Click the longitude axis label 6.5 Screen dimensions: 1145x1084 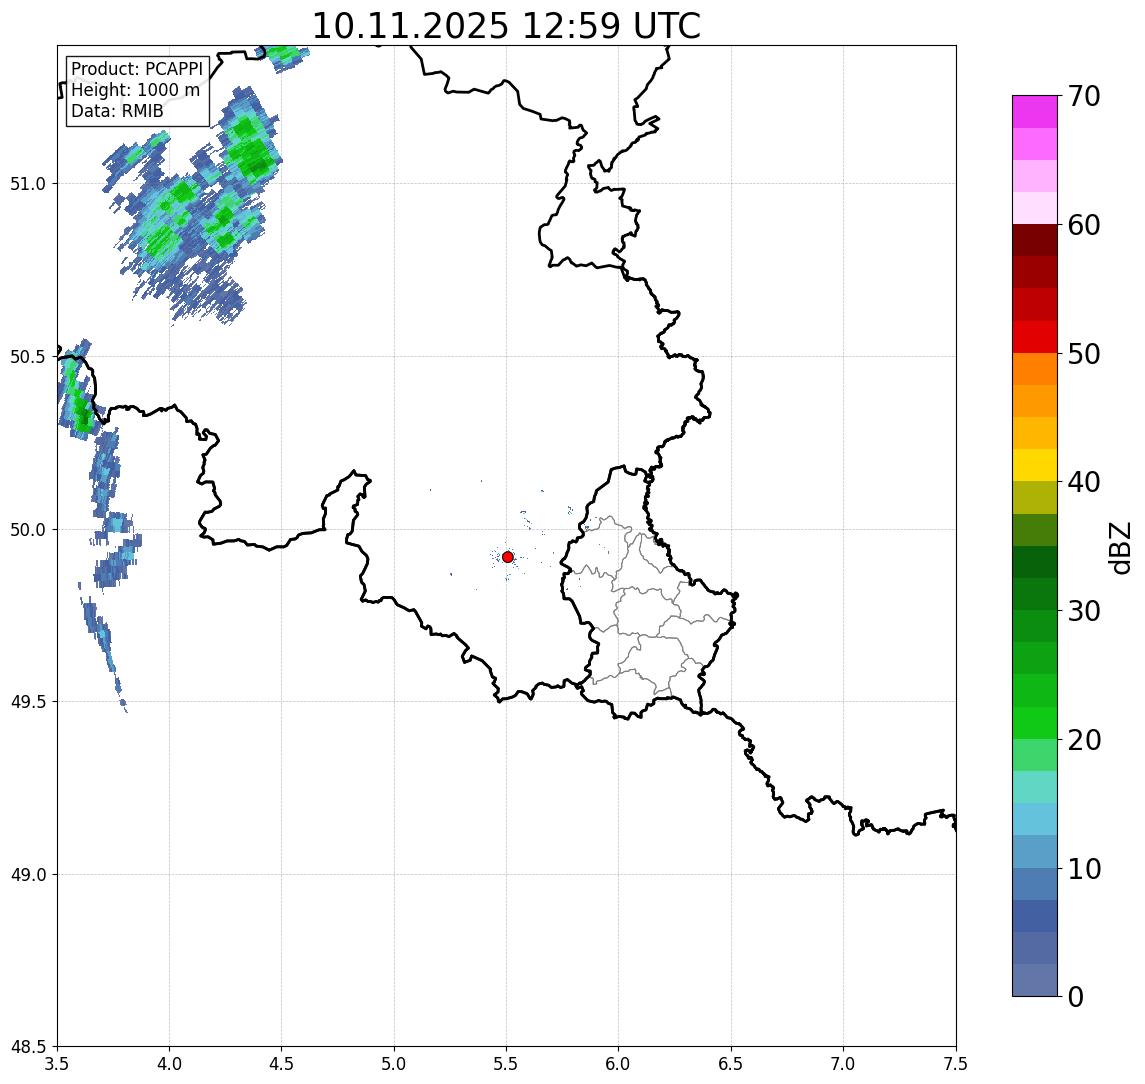tap(731, 1064)
